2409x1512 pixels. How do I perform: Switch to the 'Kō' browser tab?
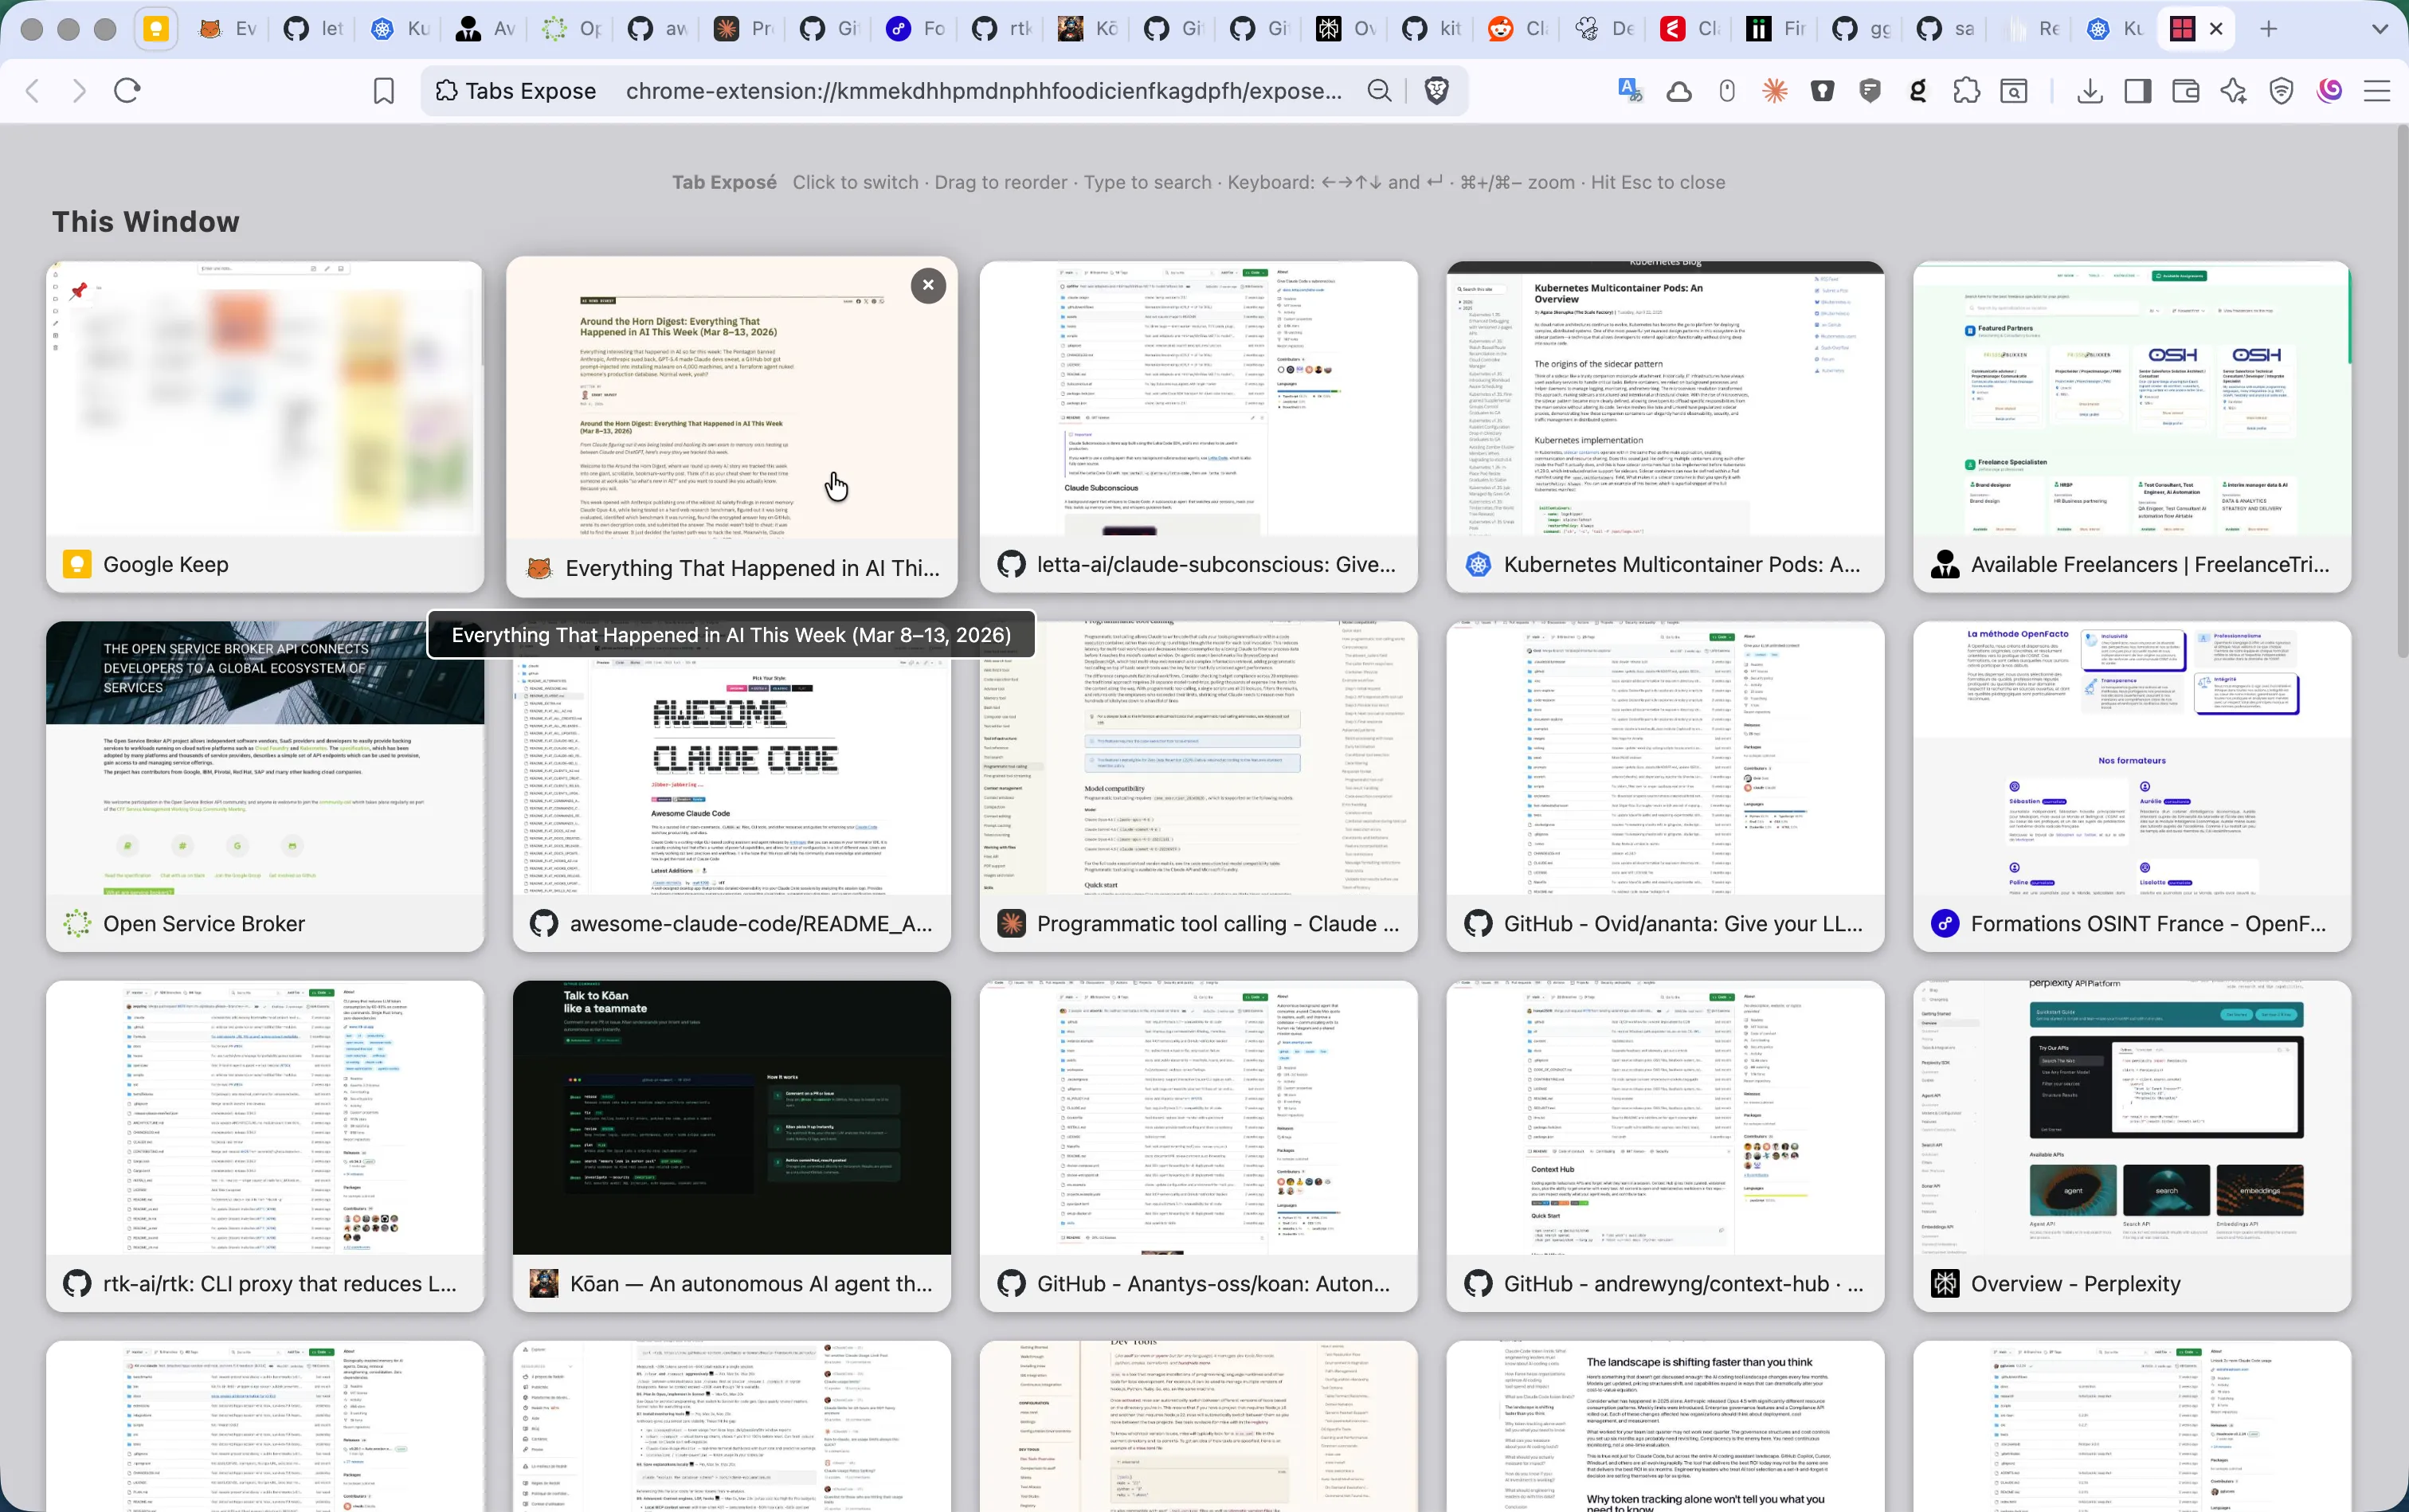click(x=1089, y=29)
